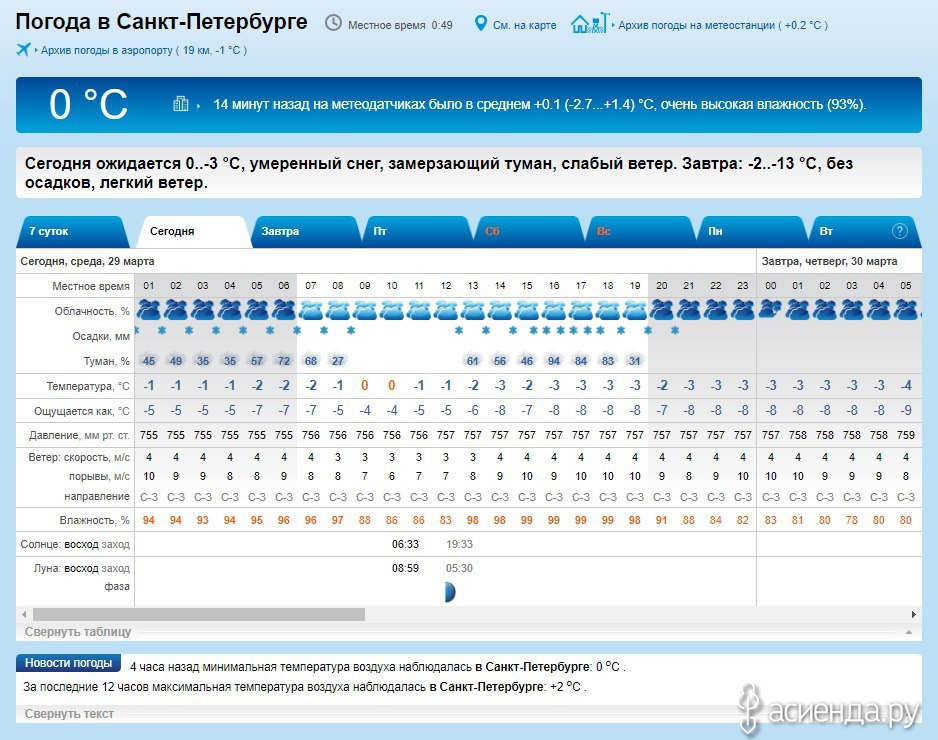
Task: Click cloud icon for hour 01 today
Action: coord(149,310)
